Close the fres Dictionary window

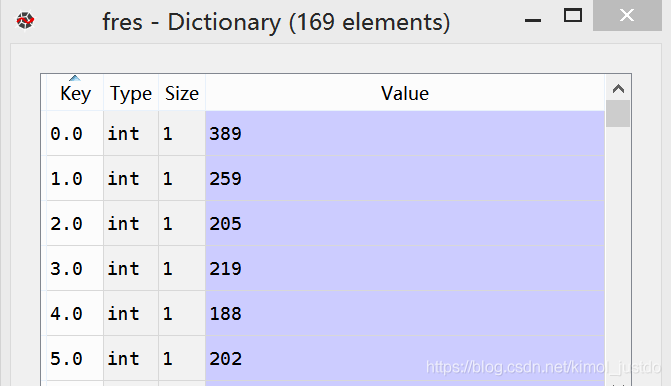(x=627, y=15)
